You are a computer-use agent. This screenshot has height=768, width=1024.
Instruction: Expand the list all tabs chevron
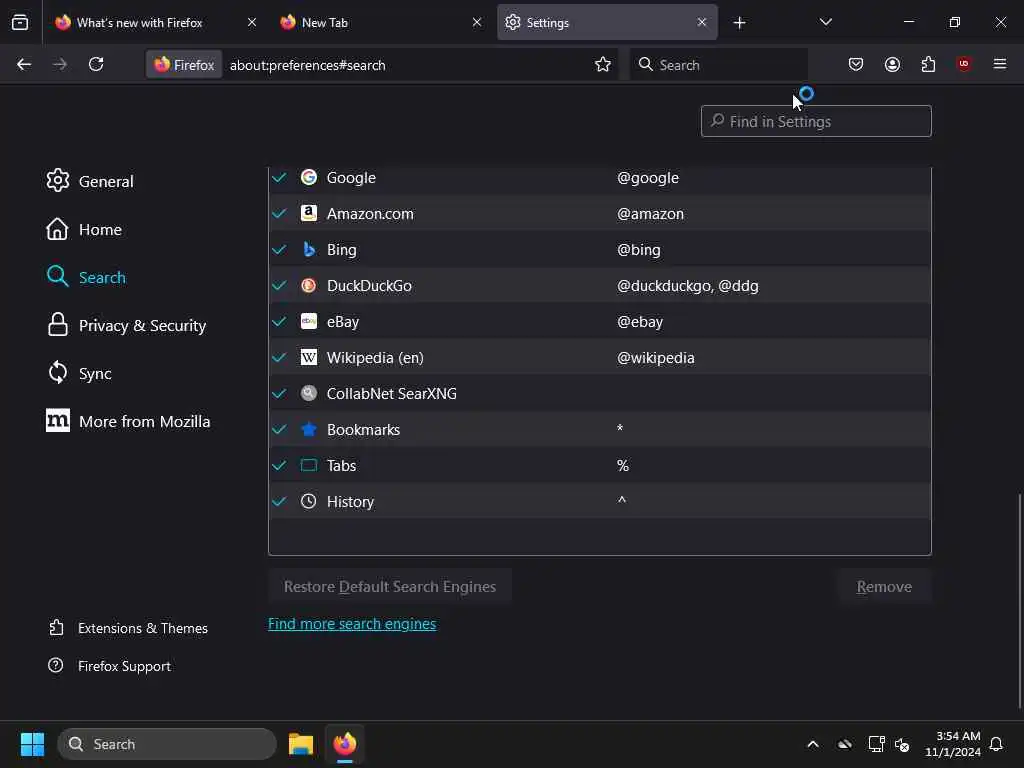pyautogui.click(x=825, y=22)
